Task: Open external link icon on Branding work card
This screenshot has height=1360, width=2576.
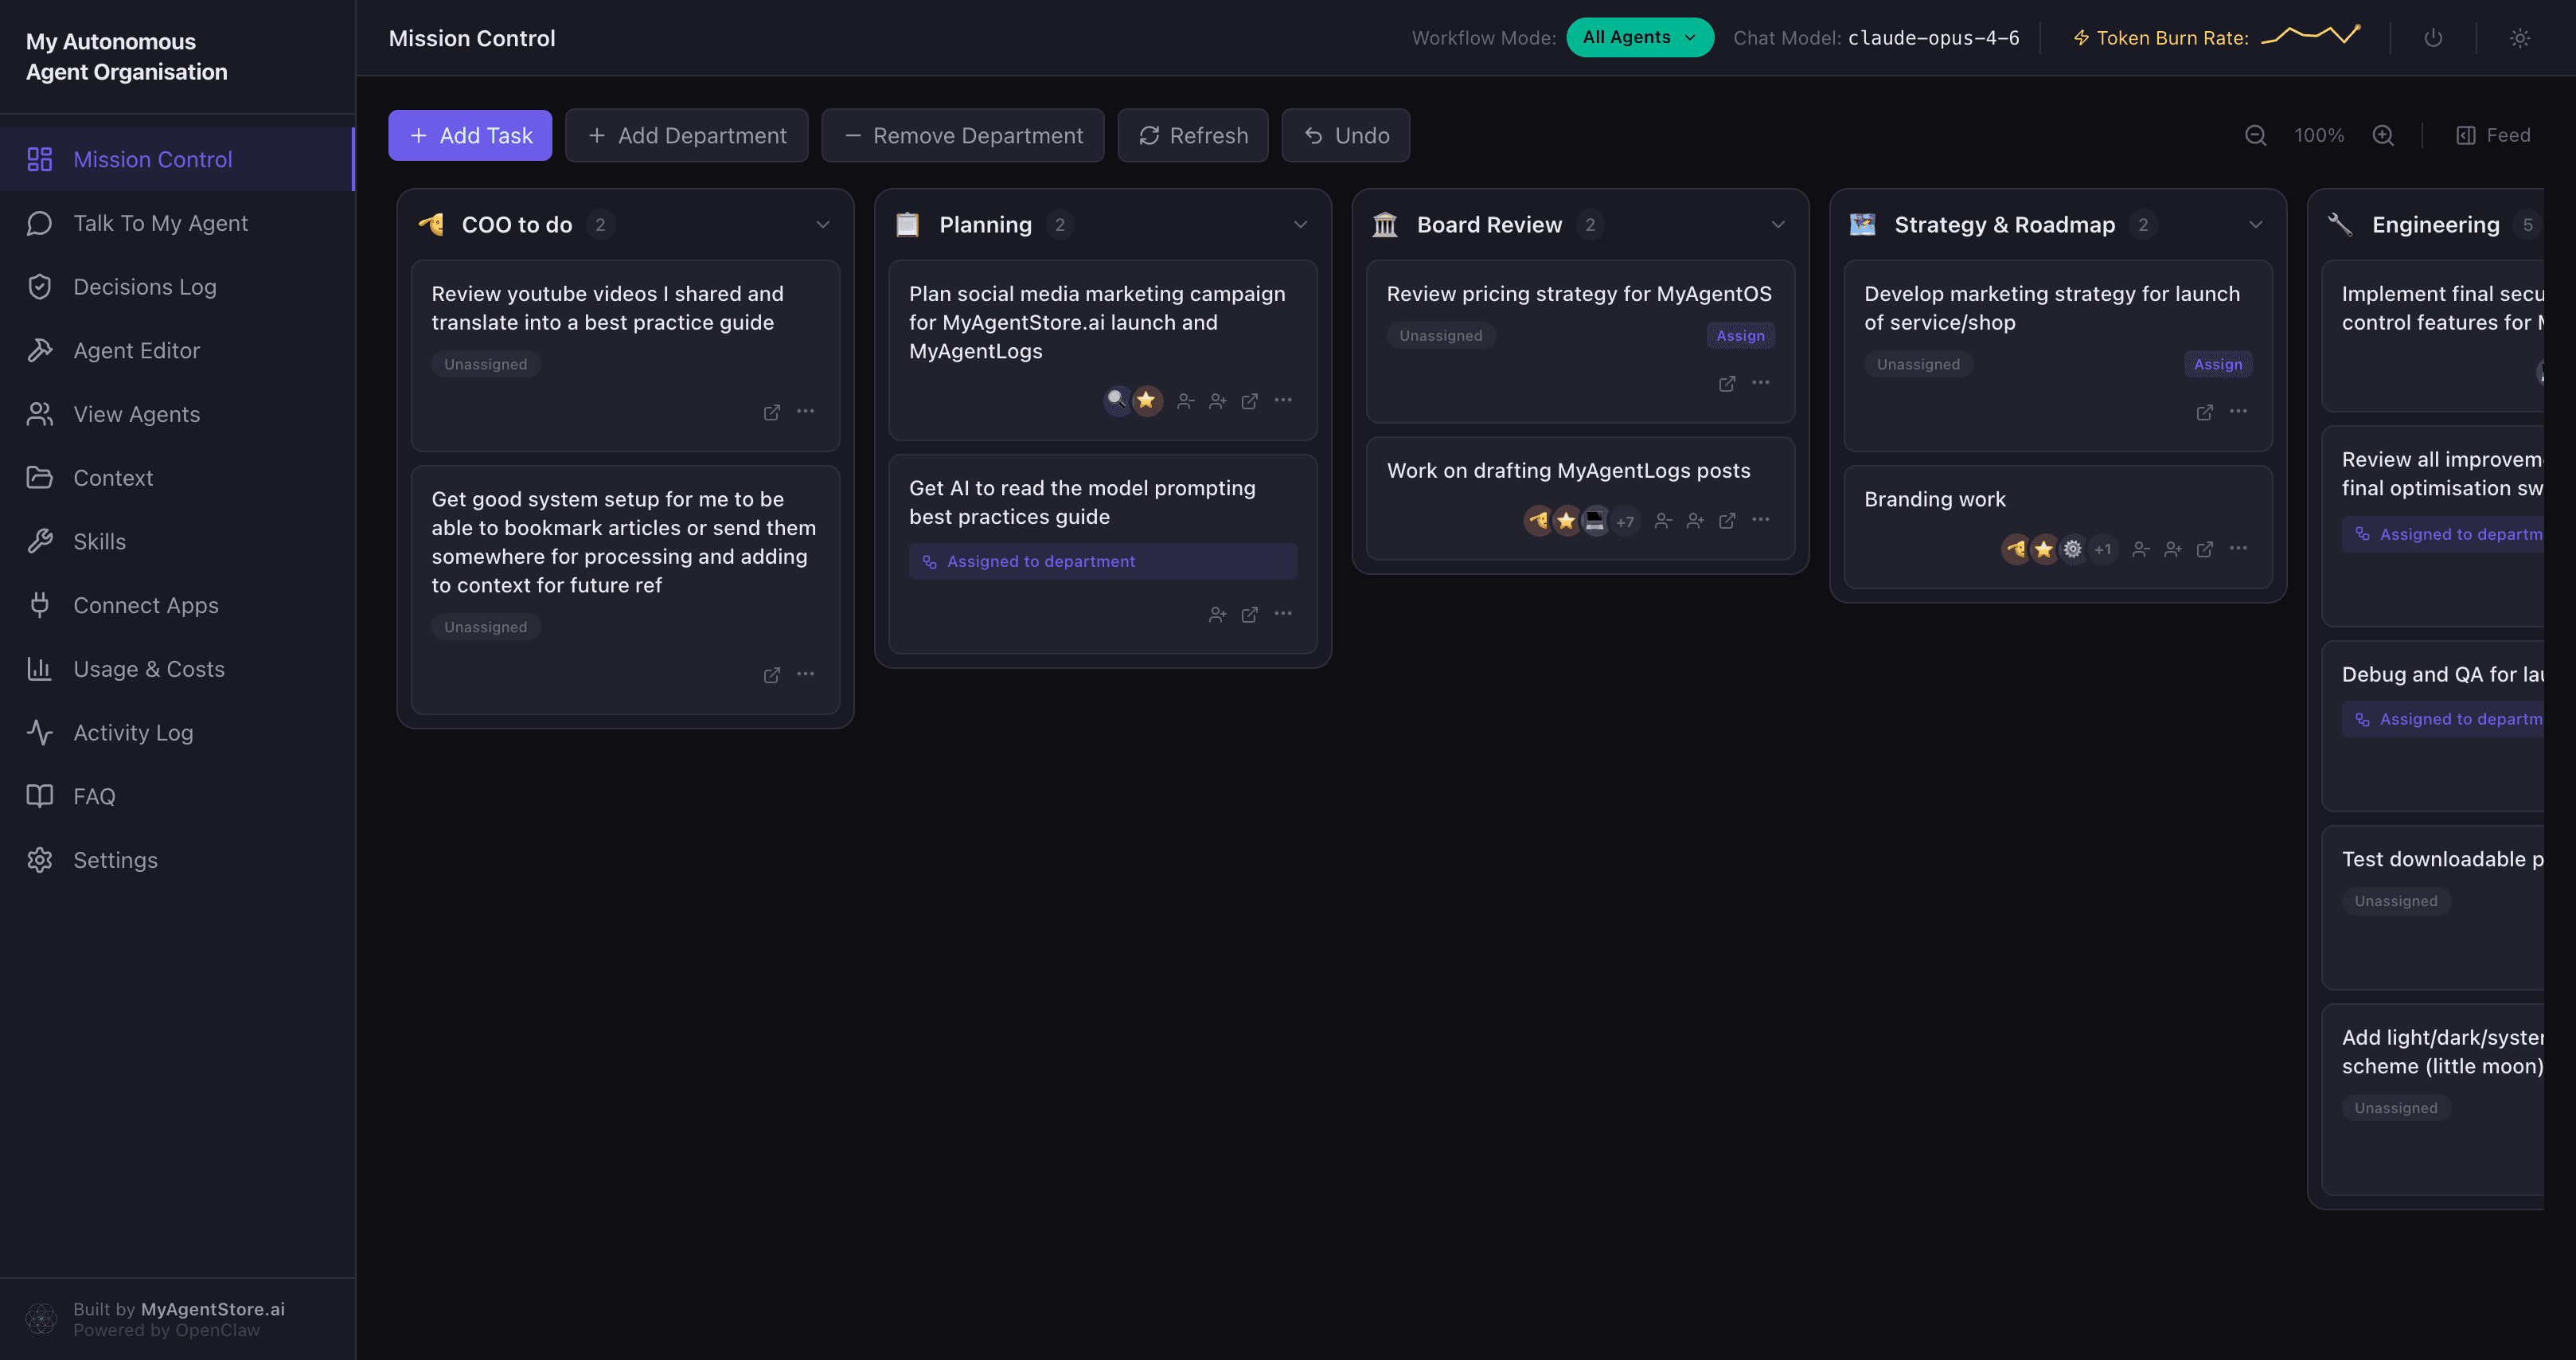Action: (2204, 549)
